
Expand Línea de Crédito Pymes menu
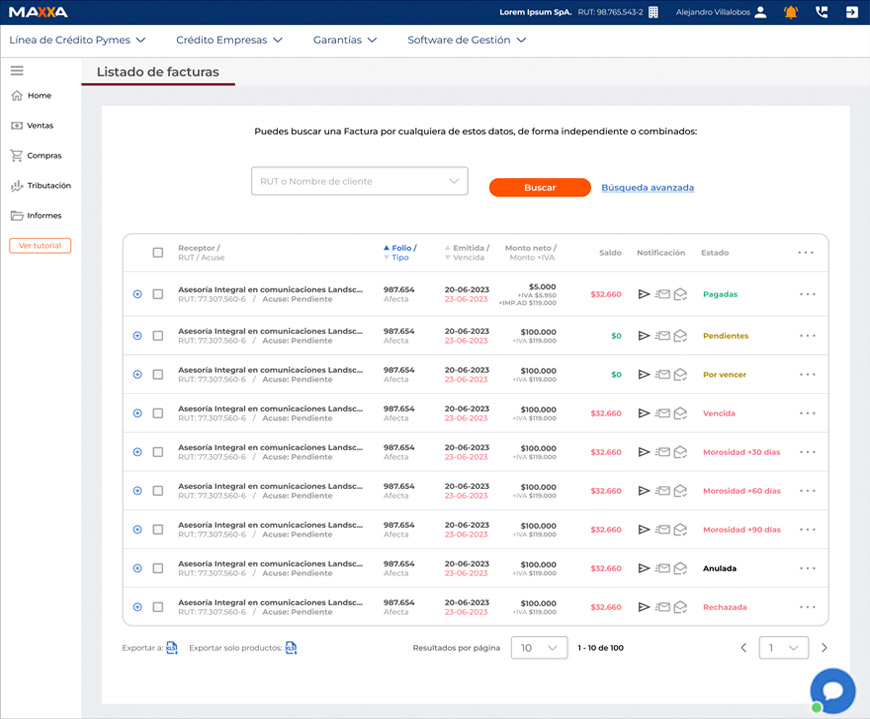[x=77, y=40]
